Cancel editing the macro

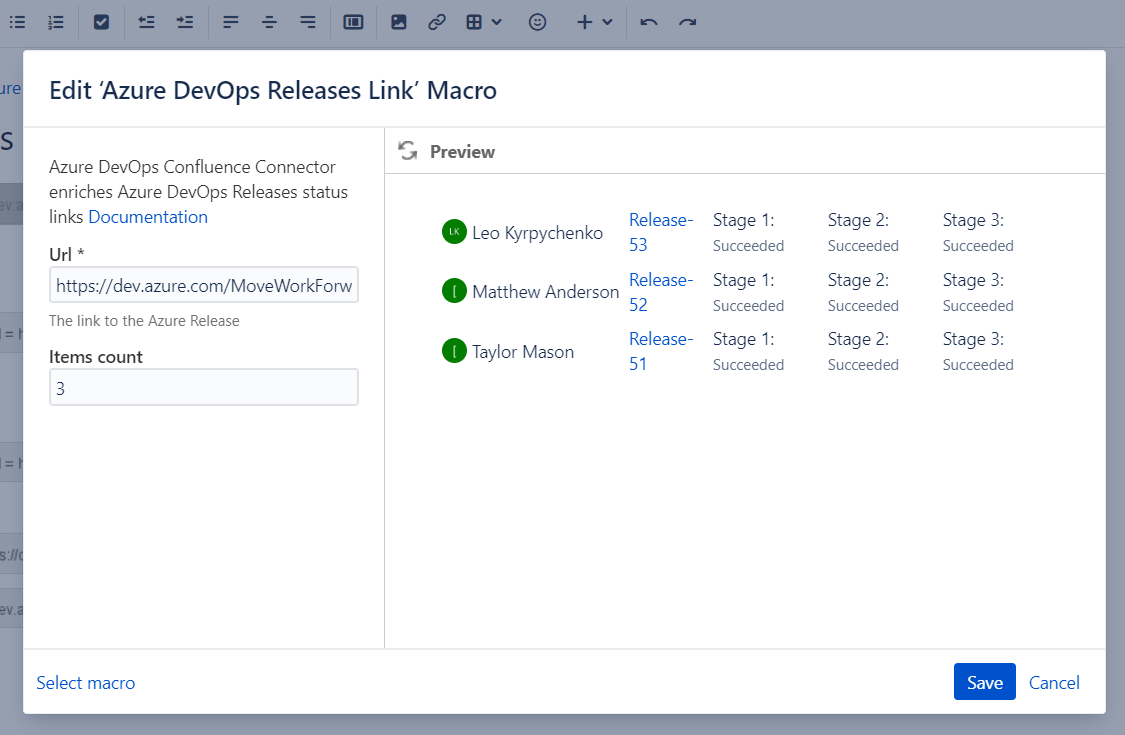[1053, 681]
